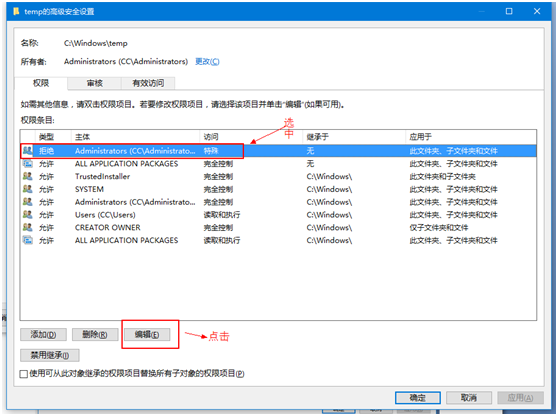Click the 取消 button
Viewport: 558px width, 416px height.
click(469, 397)
